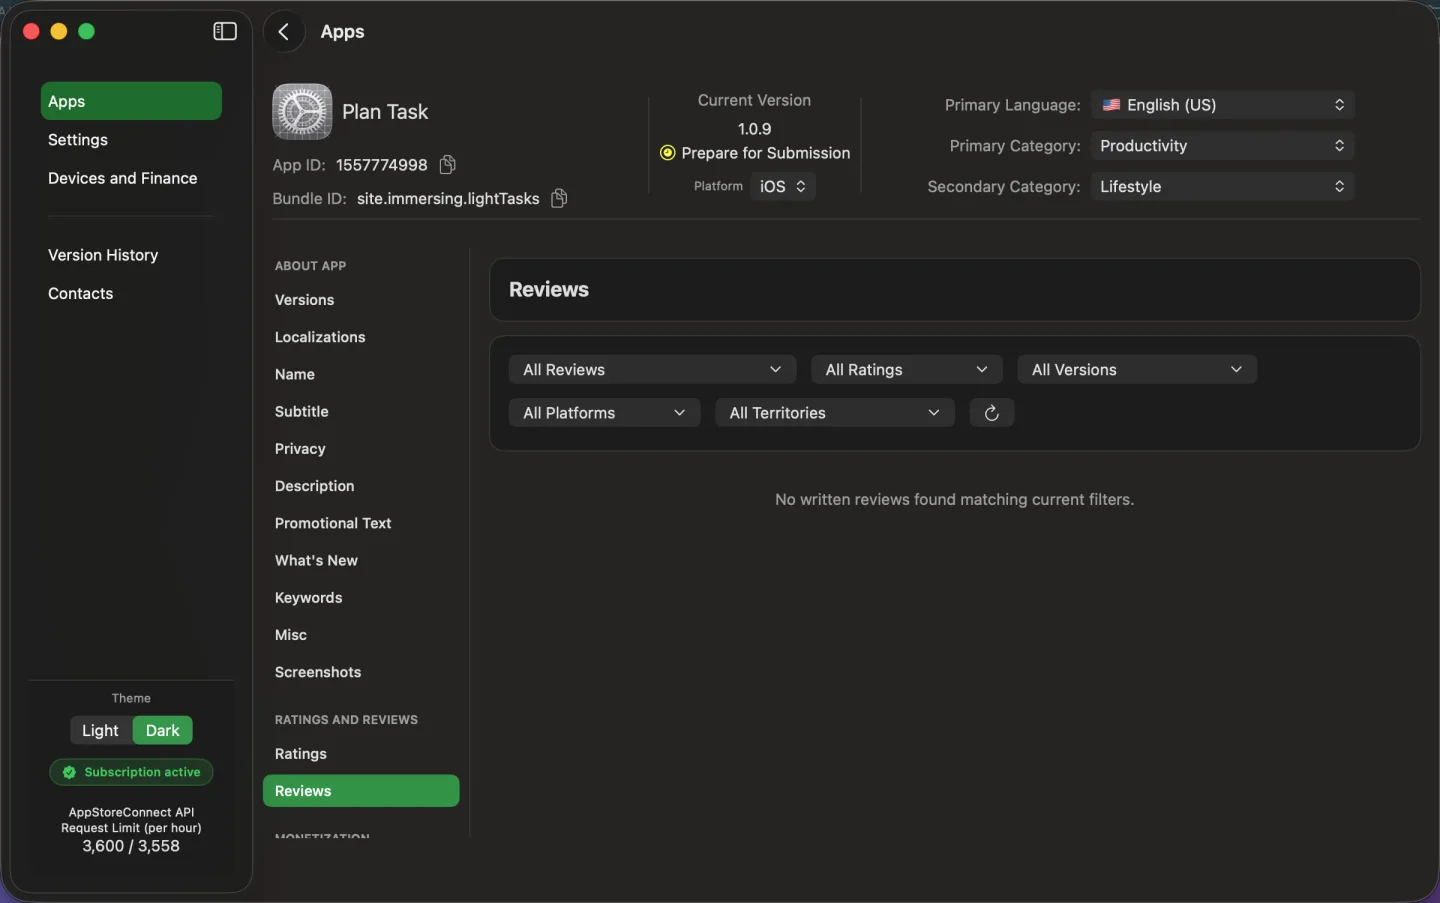Click the request limit value 3,600 / 3,558

pyautogui.click(x=131, y=846)
